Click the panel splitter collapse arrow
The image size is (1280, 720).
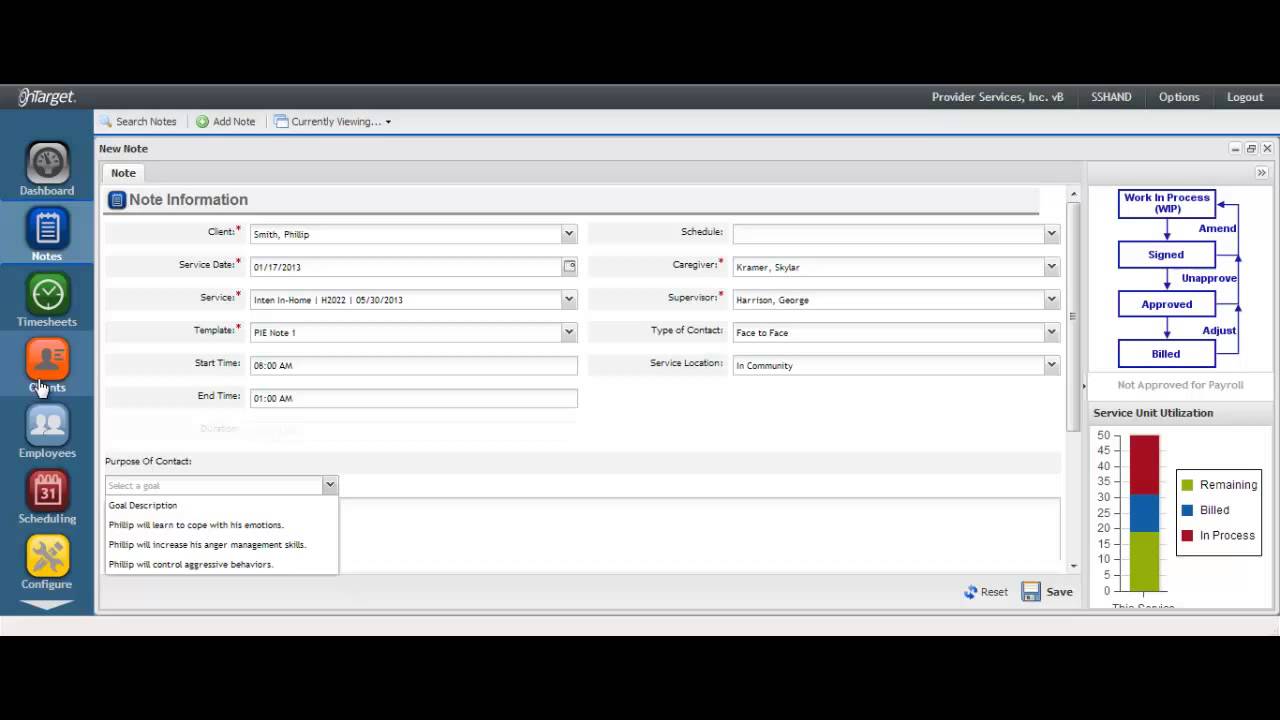click(x=1084, y=386)
